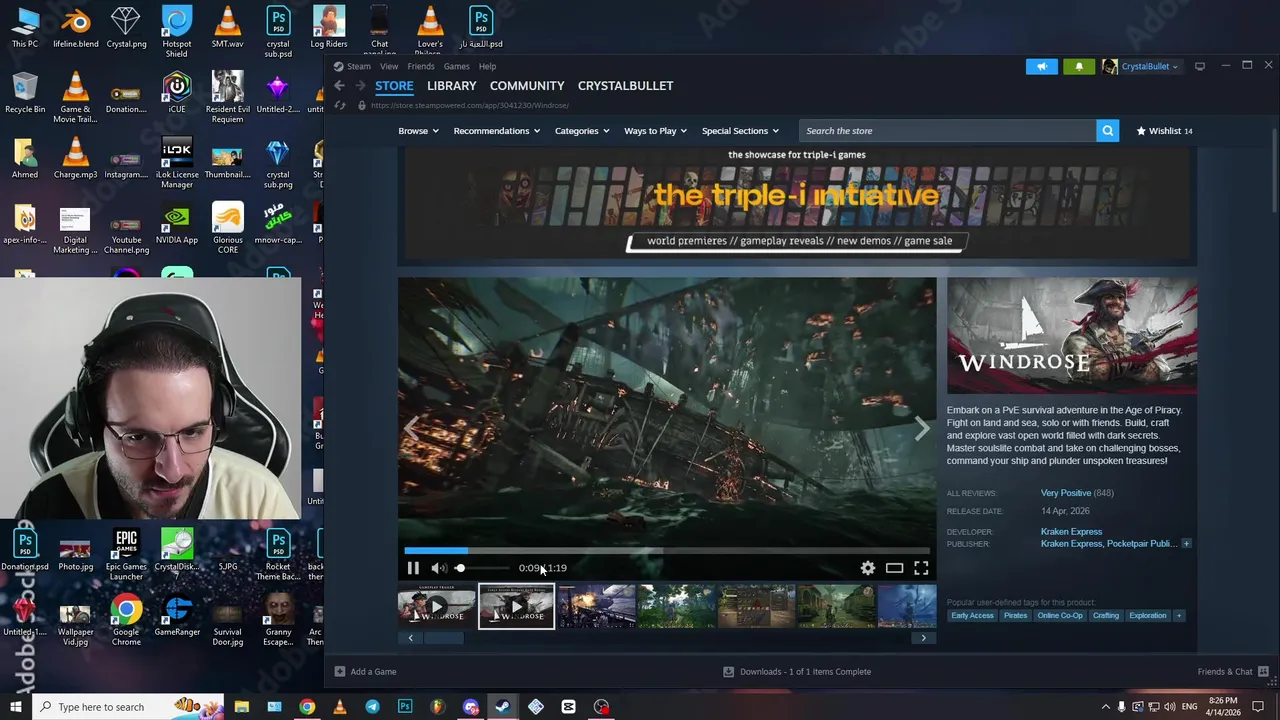Open the Help menu
1280x720 pixels.
pos(487,66)
